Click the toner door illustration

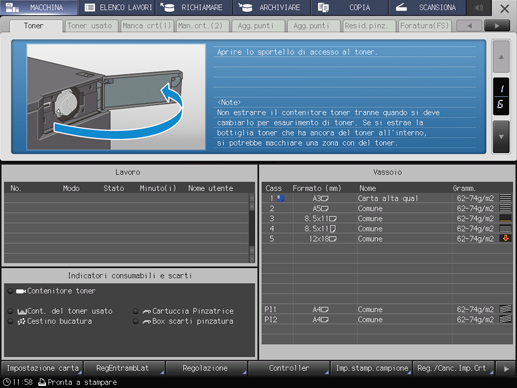pyautogui.click(x=116, y=97)
